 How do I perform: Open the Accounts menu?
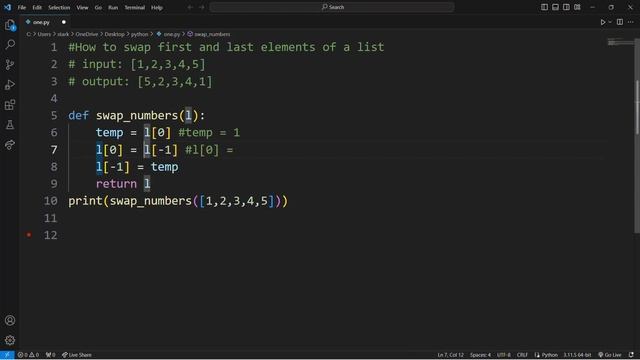coord(10,320)
